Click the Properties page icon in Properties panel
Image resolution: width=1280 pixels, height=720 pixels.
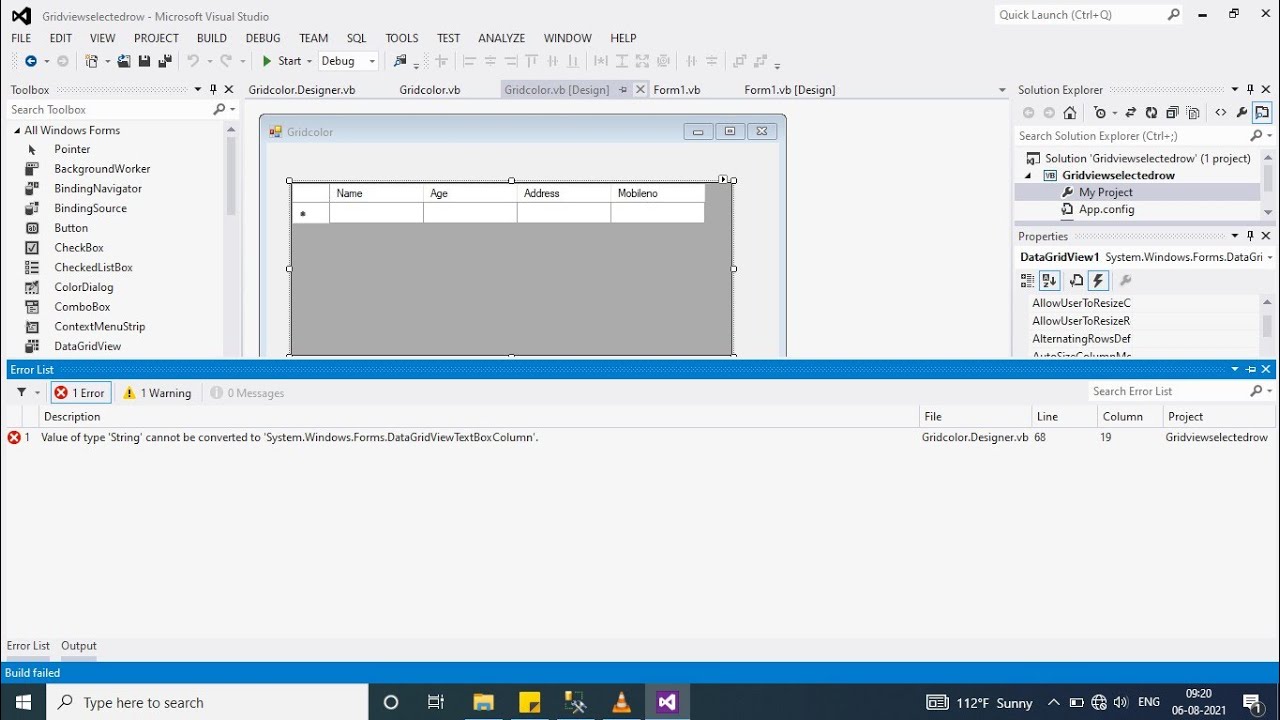tap(1077, 281)
